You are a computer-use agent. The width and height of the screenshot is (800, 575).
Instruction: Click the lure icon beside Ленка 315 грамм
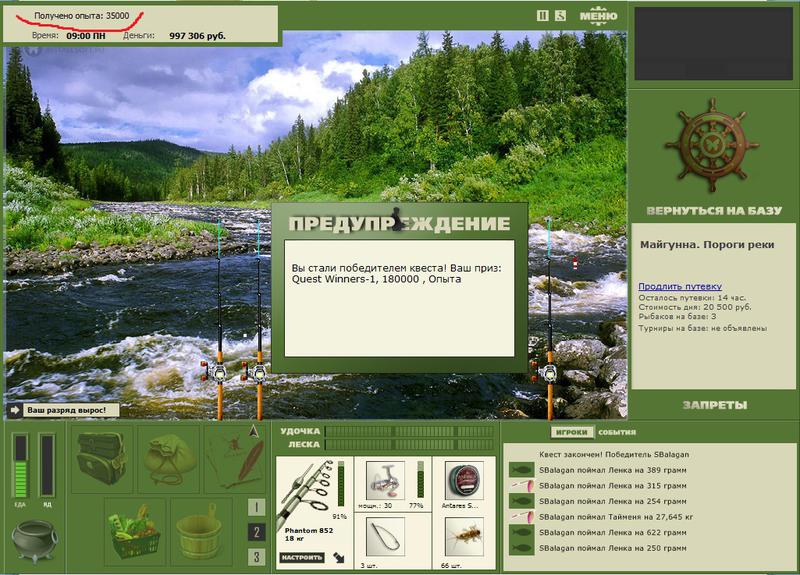521,485
